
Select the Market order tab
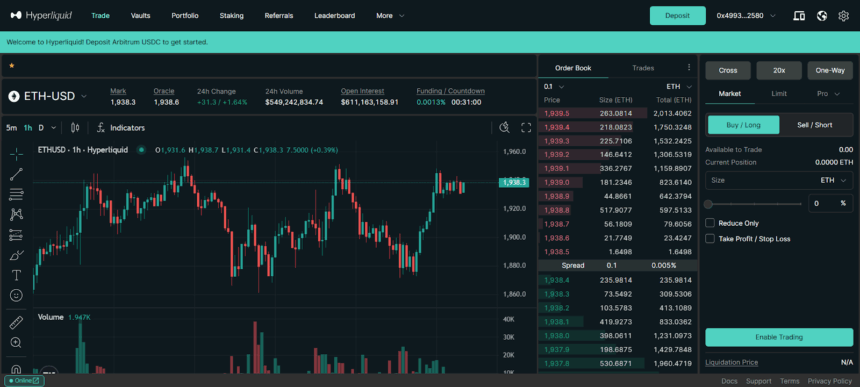(729, 94)
